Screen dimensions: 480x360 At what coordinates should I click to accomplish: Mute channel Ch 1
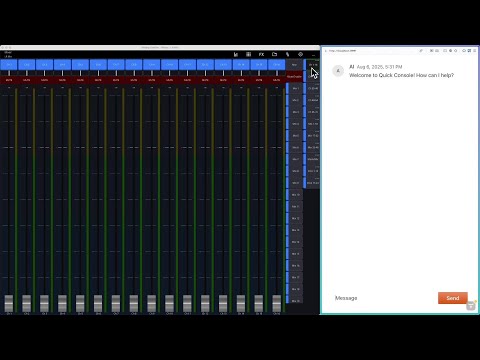pyautogui.click(x=9, y=80)
